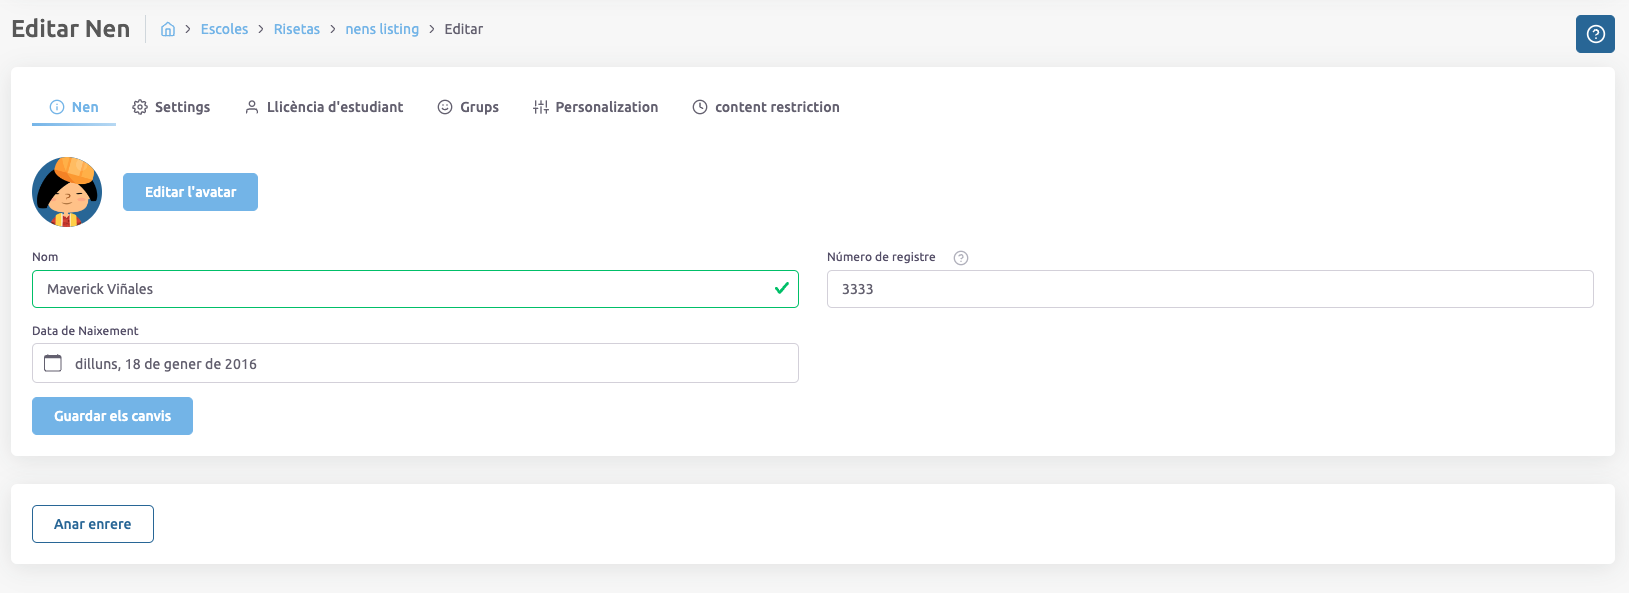The height and width of the screenshot is (593, 1629).
Task: Click the Llicència d'estudiant person icon
Action: [252, 107]
